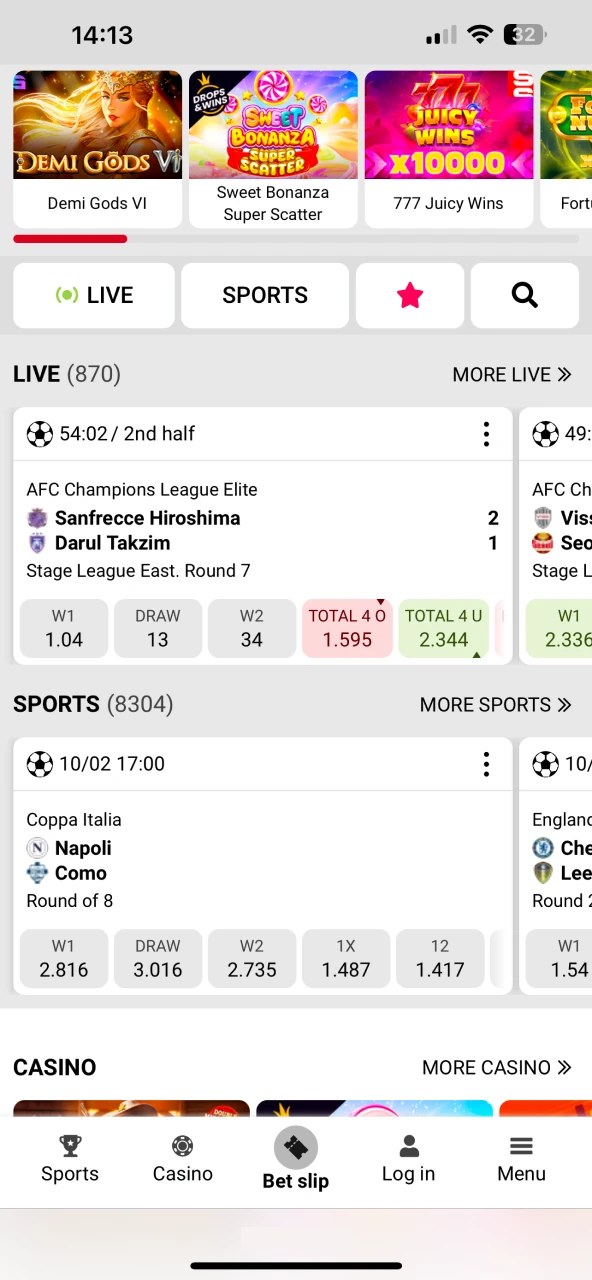The height and width of the screenshot is (1280, 592).
Task: Open search with the magnifier icon
Action: pyautogui.click(x=524, y=295)
